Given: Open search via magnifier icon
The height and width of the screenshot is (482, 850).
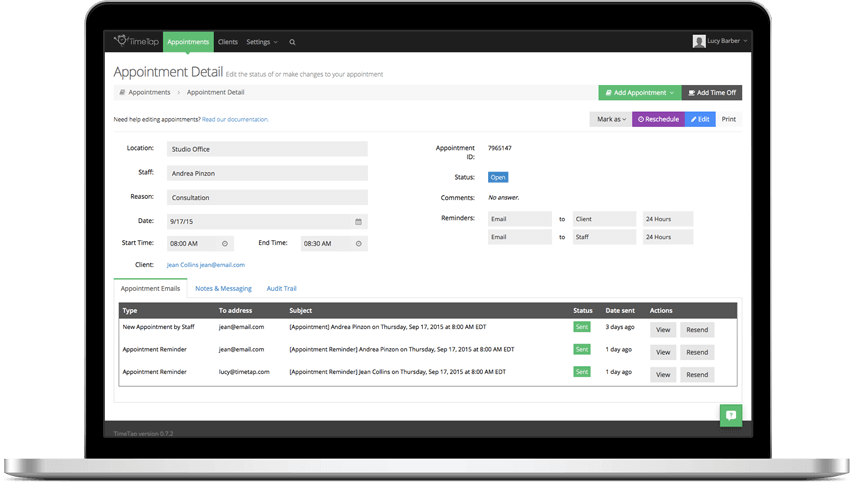Looking at the screenshot, I should click(x=292, y=42).
